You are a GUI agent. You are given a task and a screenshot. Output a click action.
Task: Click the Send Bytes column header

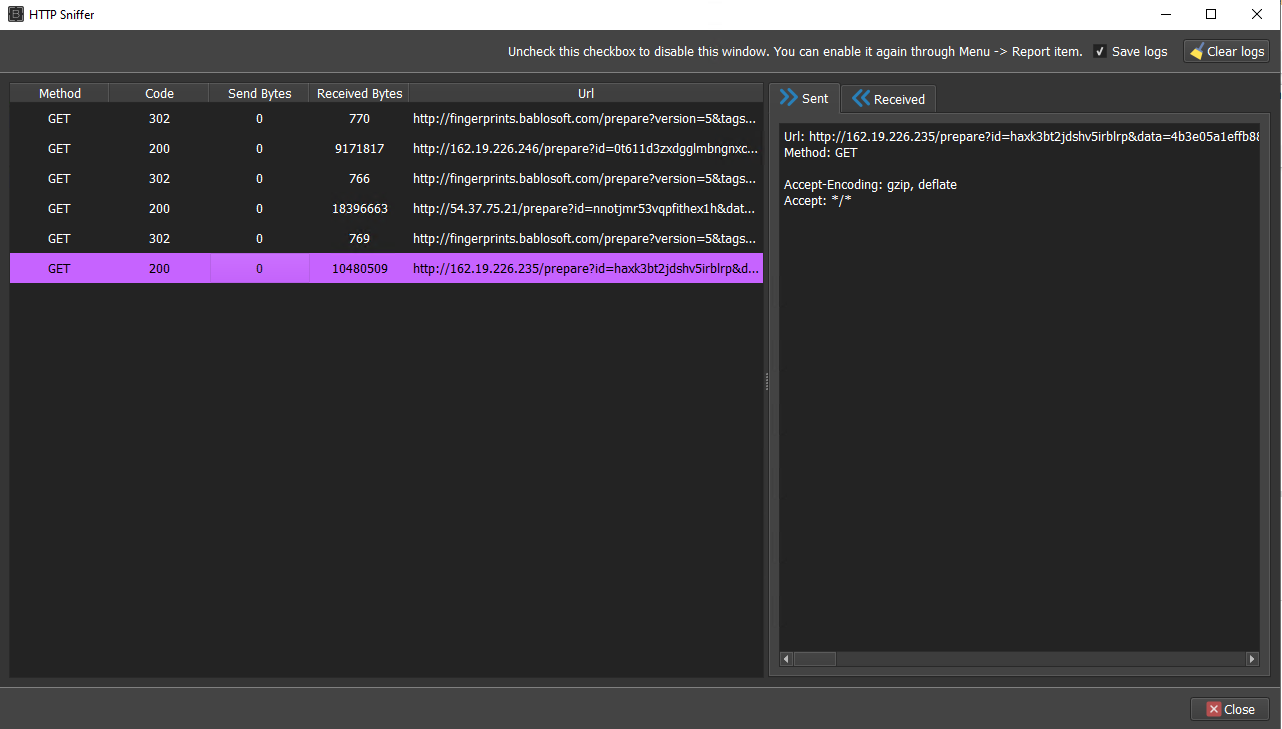(259, 93)
